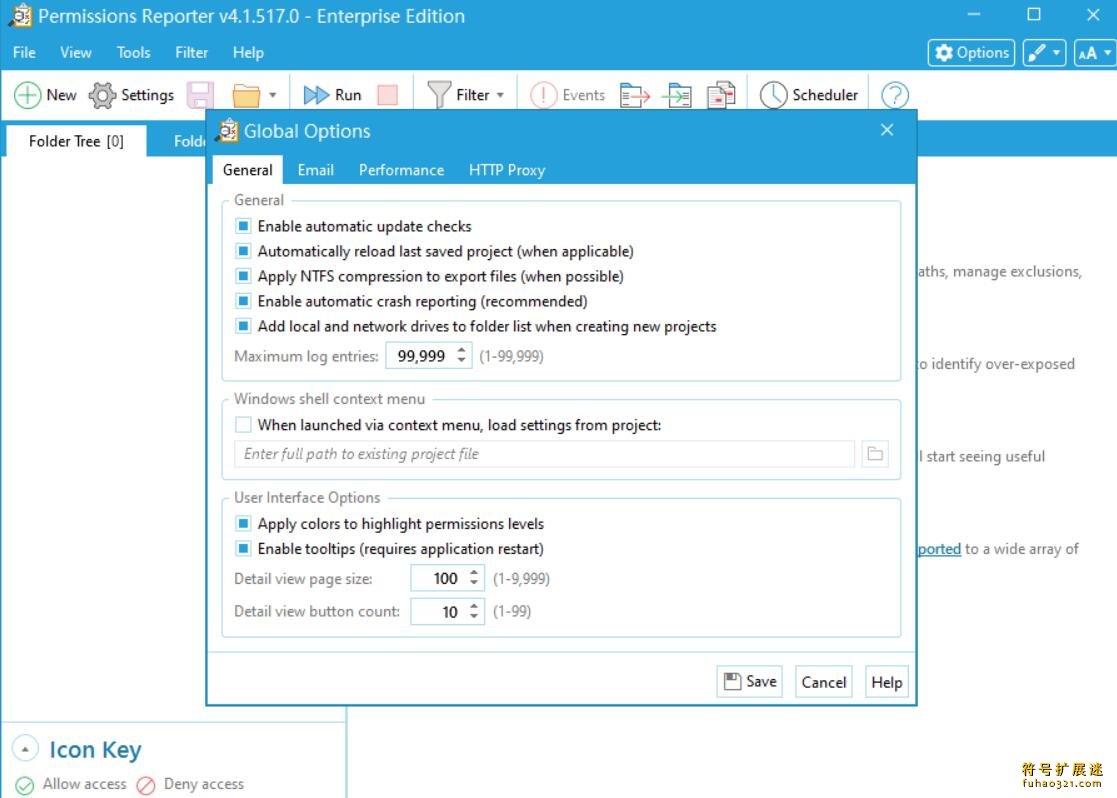Open the Tools menu
Viewport: 1117px width, 798px height.
133,53
